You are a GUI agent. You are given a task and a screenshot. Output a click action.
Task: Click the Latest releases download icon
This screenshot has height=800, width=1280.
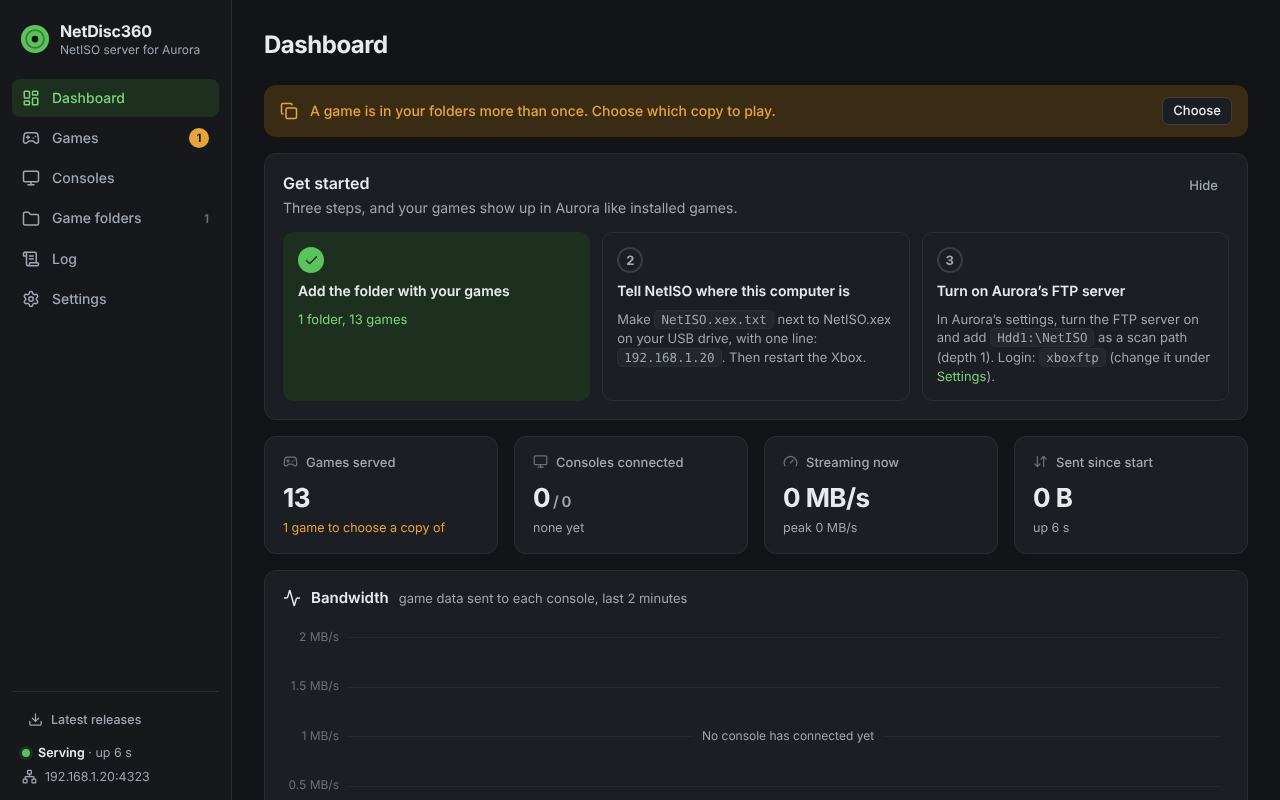[x=35, y=720]
